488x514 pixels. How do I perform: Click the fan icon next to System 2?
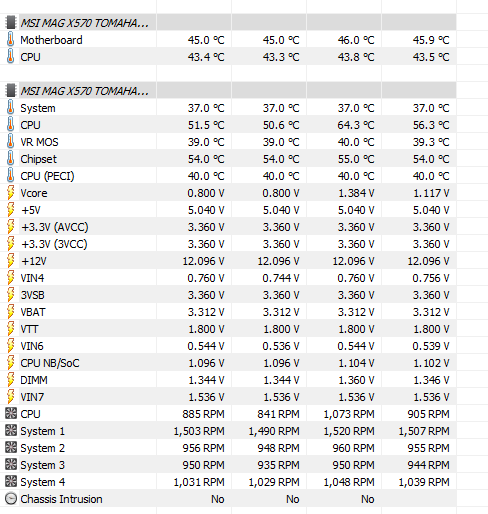pos(11,448)
